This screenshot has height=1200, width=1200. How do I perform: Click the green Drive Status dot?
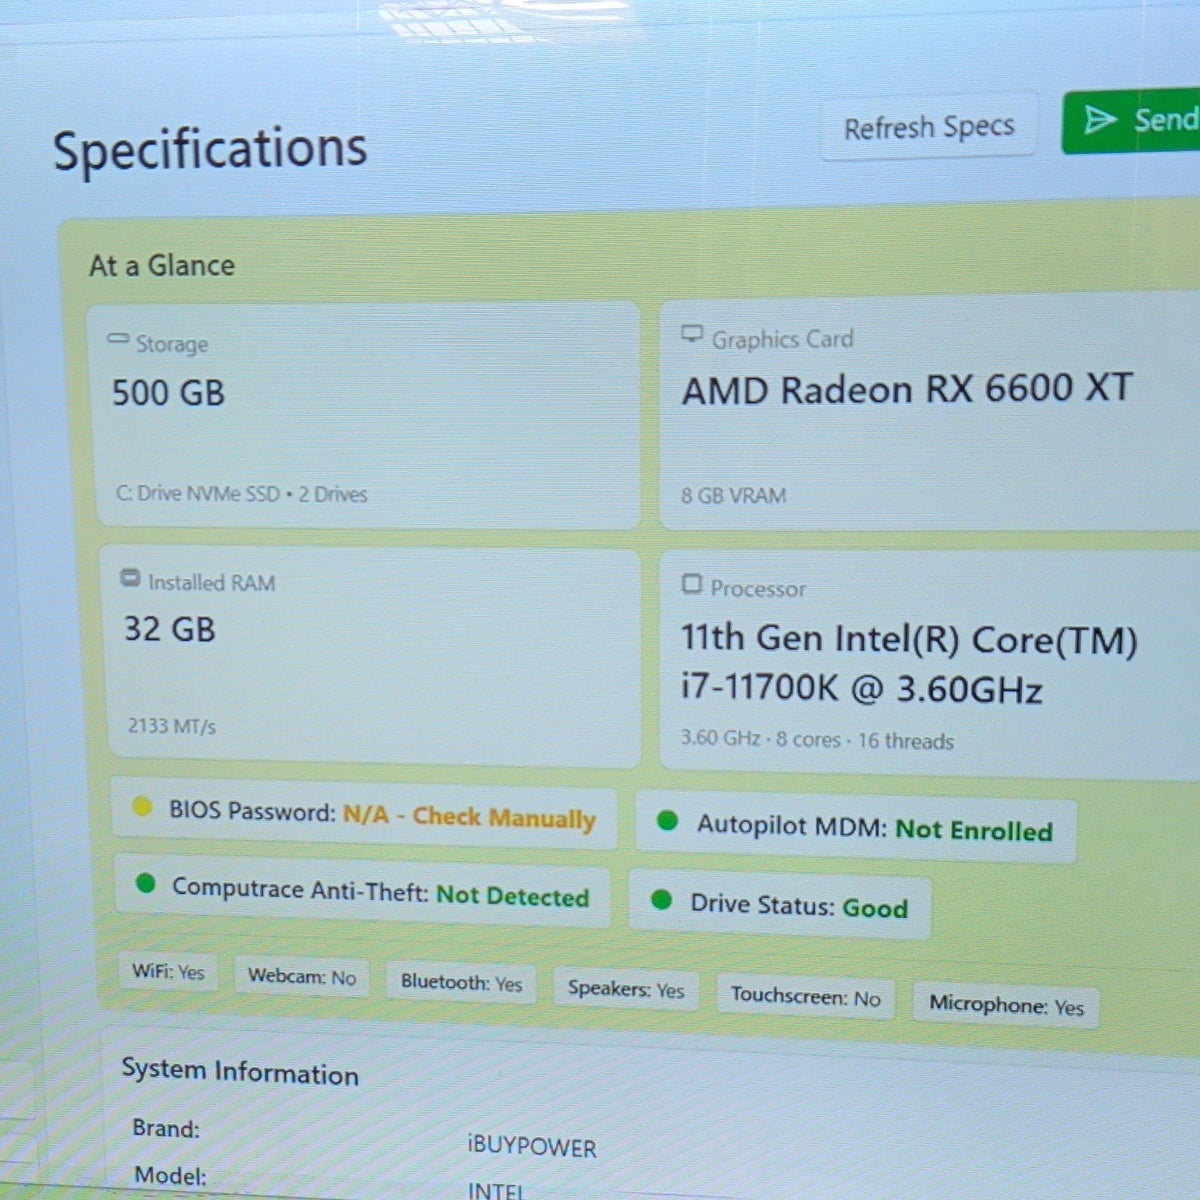661,899
